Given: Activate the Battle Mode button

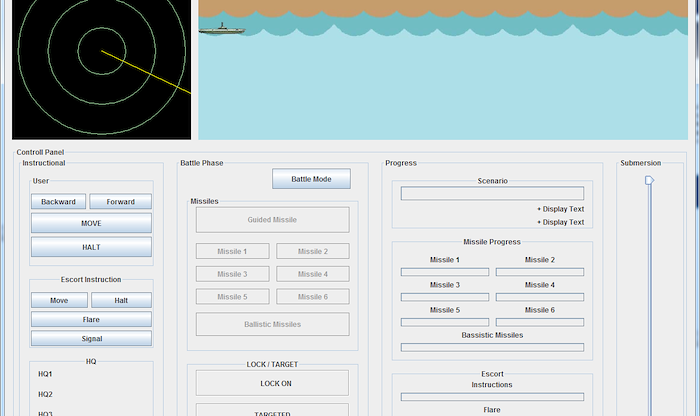Looking at the screenshot, I should tap(311, 179).
